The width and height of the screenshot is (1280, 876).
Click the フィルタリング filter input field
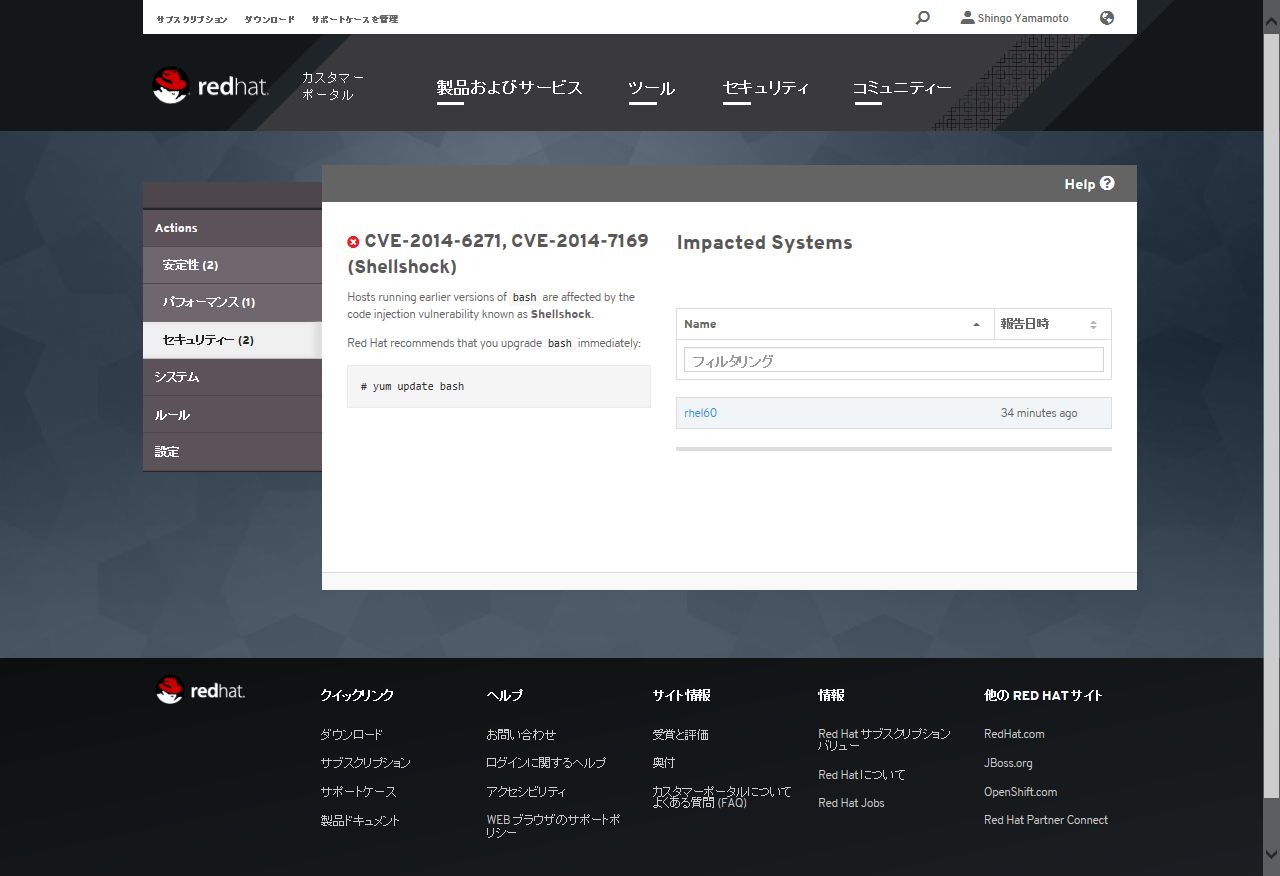point(893,360)
